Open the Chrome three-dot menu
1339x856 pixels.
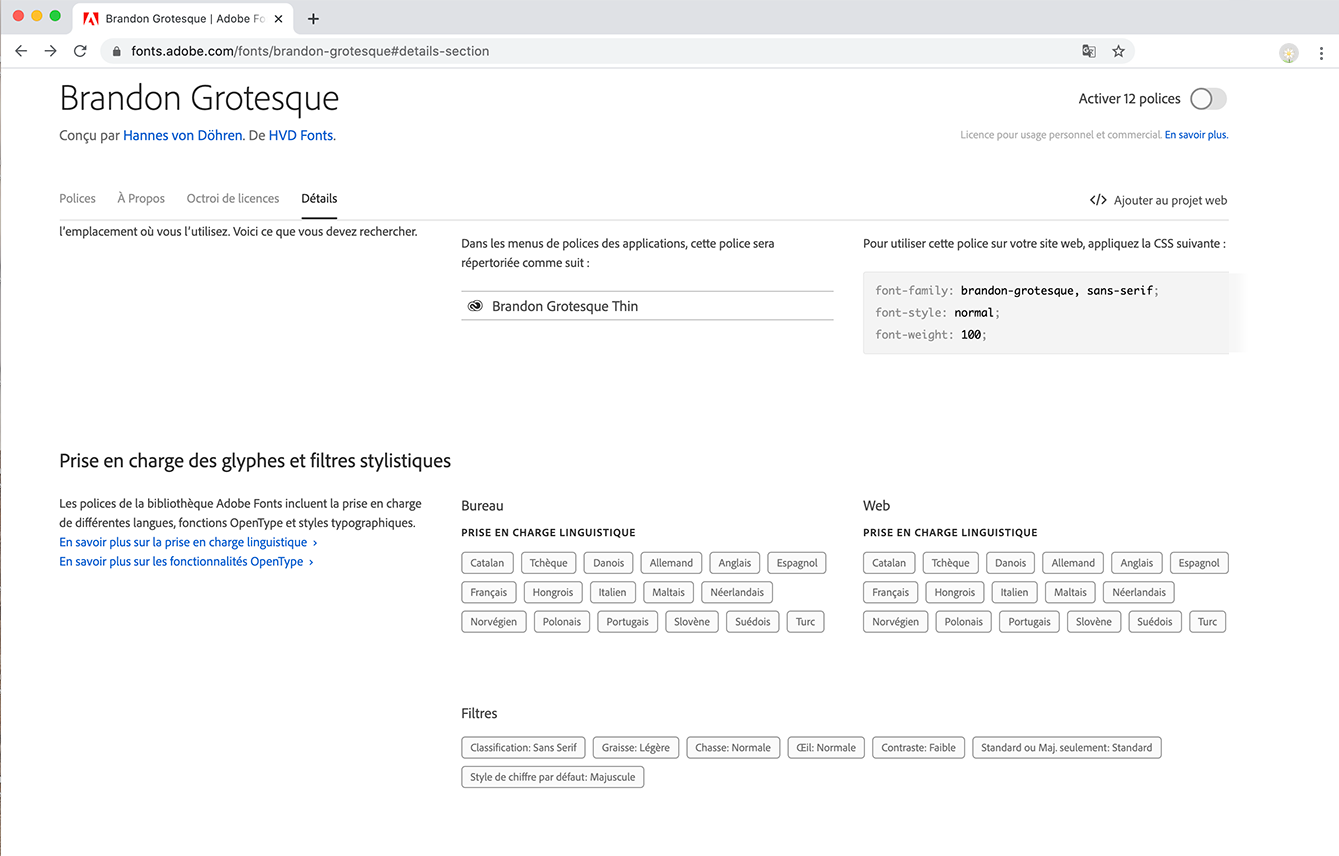1321,53
